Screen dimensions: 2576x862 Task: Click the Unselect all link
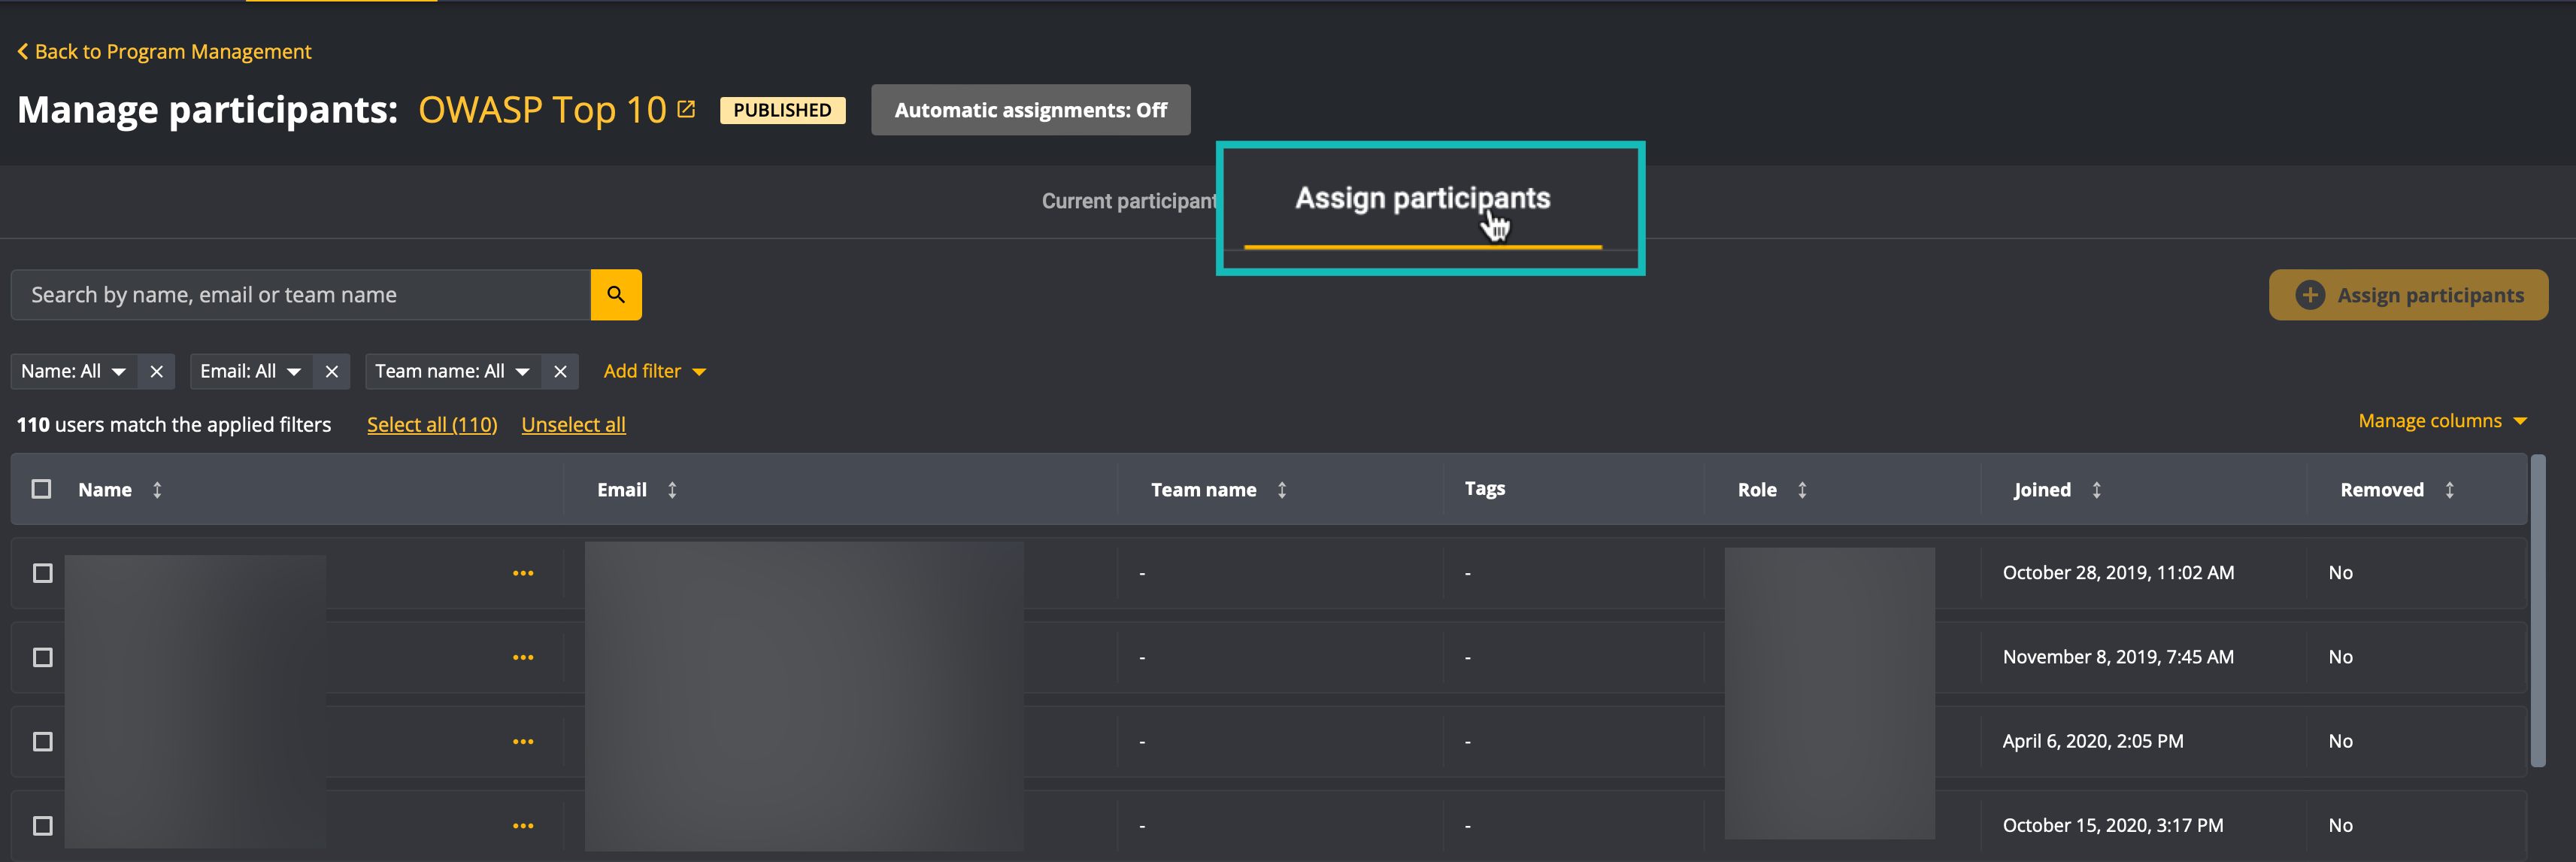point(573,424)
